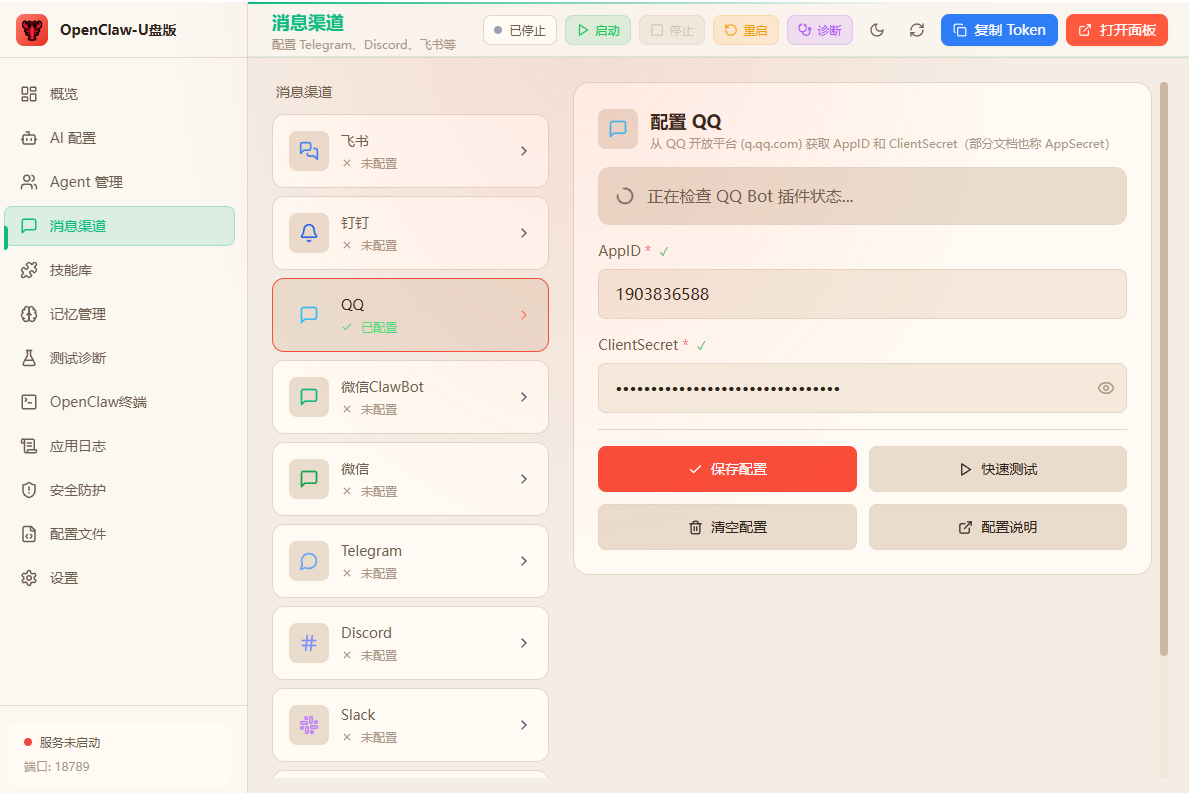
Task: Expand 钉钉 row chevron
Action: 524,233
